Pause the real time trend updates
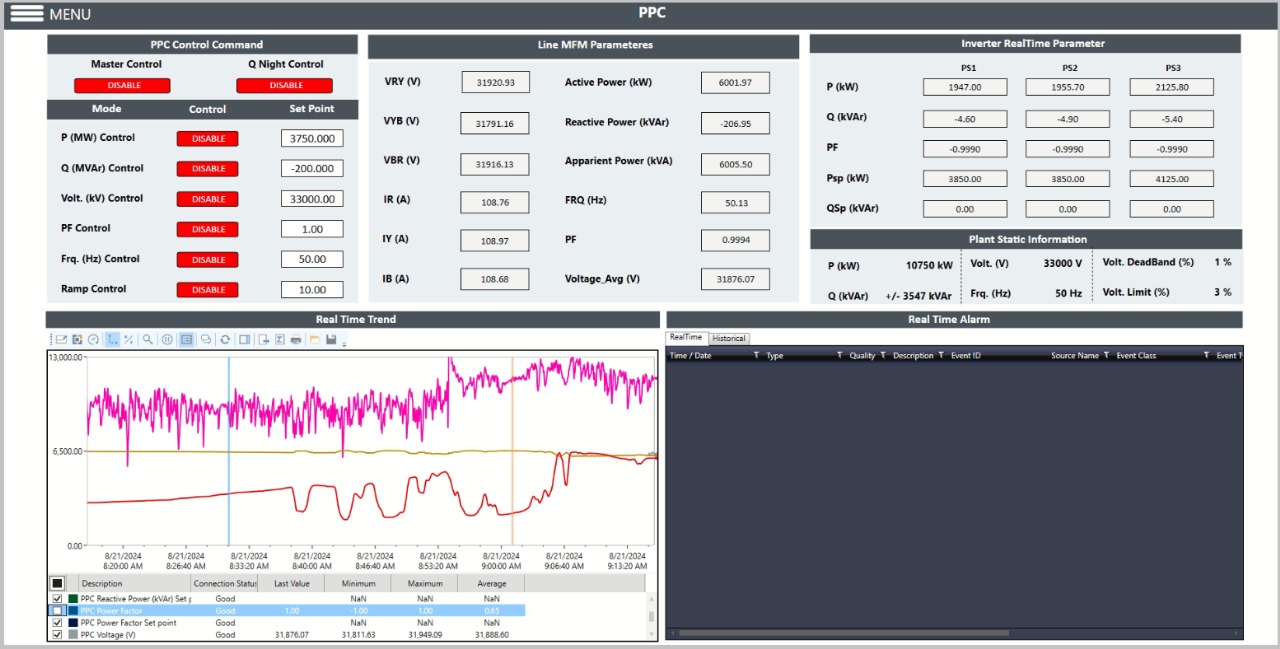This screenshot has width=1280, height=649. click(x=166, y=339)
